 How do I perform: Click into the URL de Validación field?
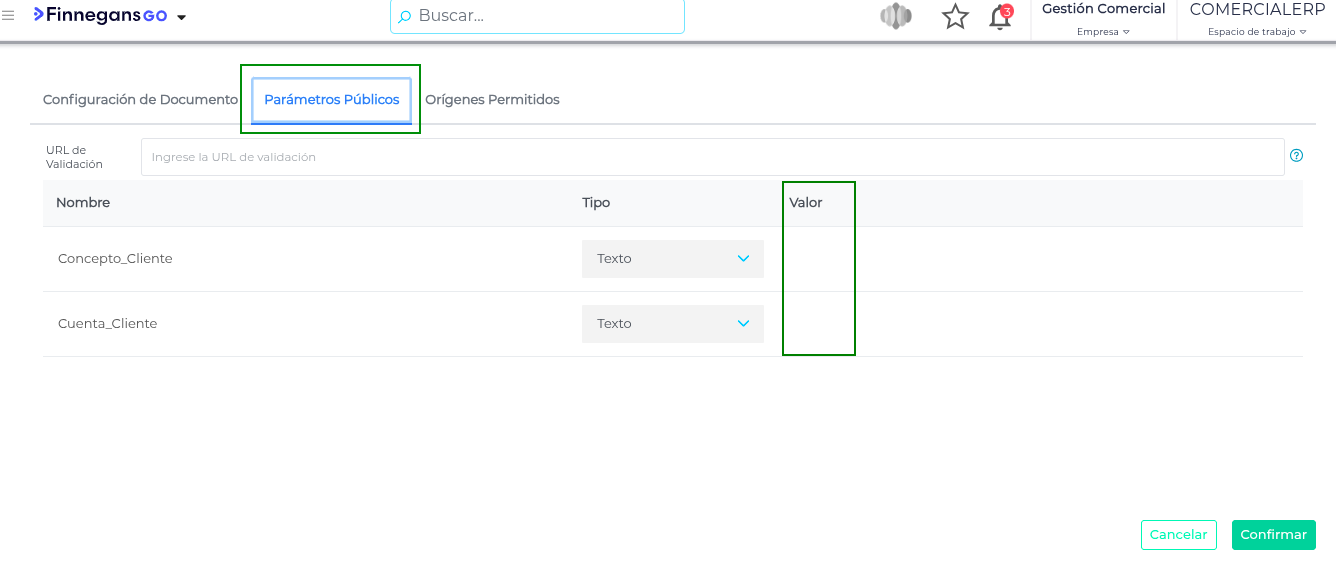point(712,157)
